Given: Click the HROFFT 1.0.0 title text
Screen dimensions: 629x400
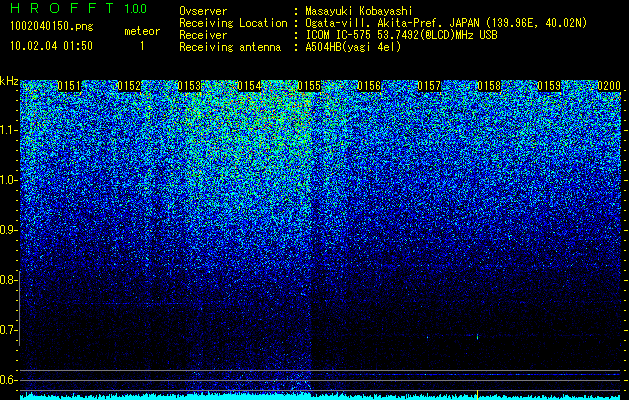Looking at the screenshot, I should pyautogui.click(x=79, y=8).
